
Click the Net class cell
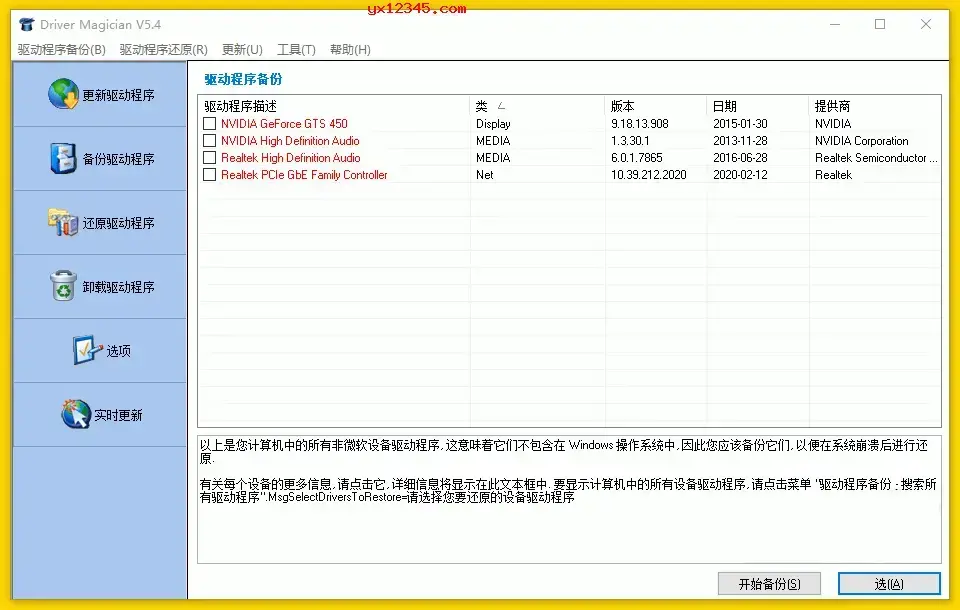coord(484,175)
